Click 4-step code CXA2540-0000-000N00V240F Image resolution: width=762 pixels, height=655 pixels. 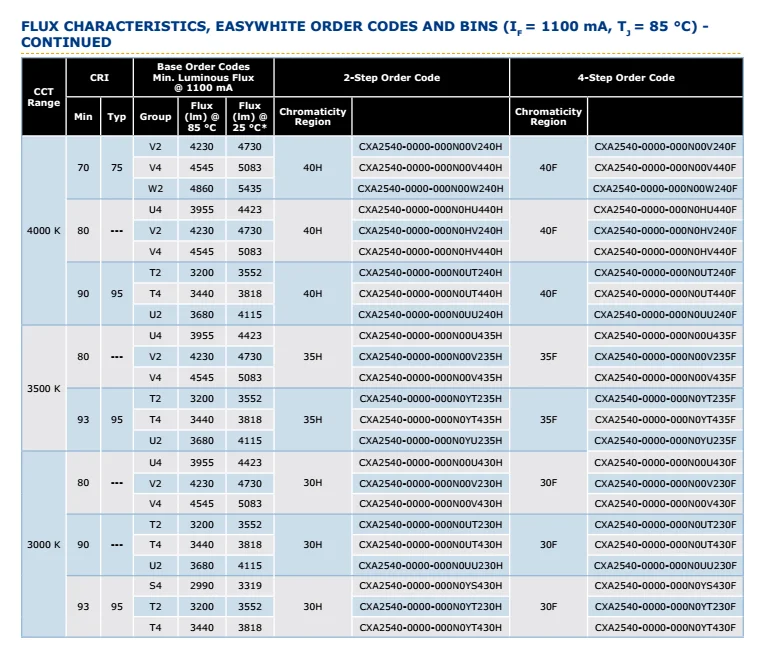click(x=665, y=147)
